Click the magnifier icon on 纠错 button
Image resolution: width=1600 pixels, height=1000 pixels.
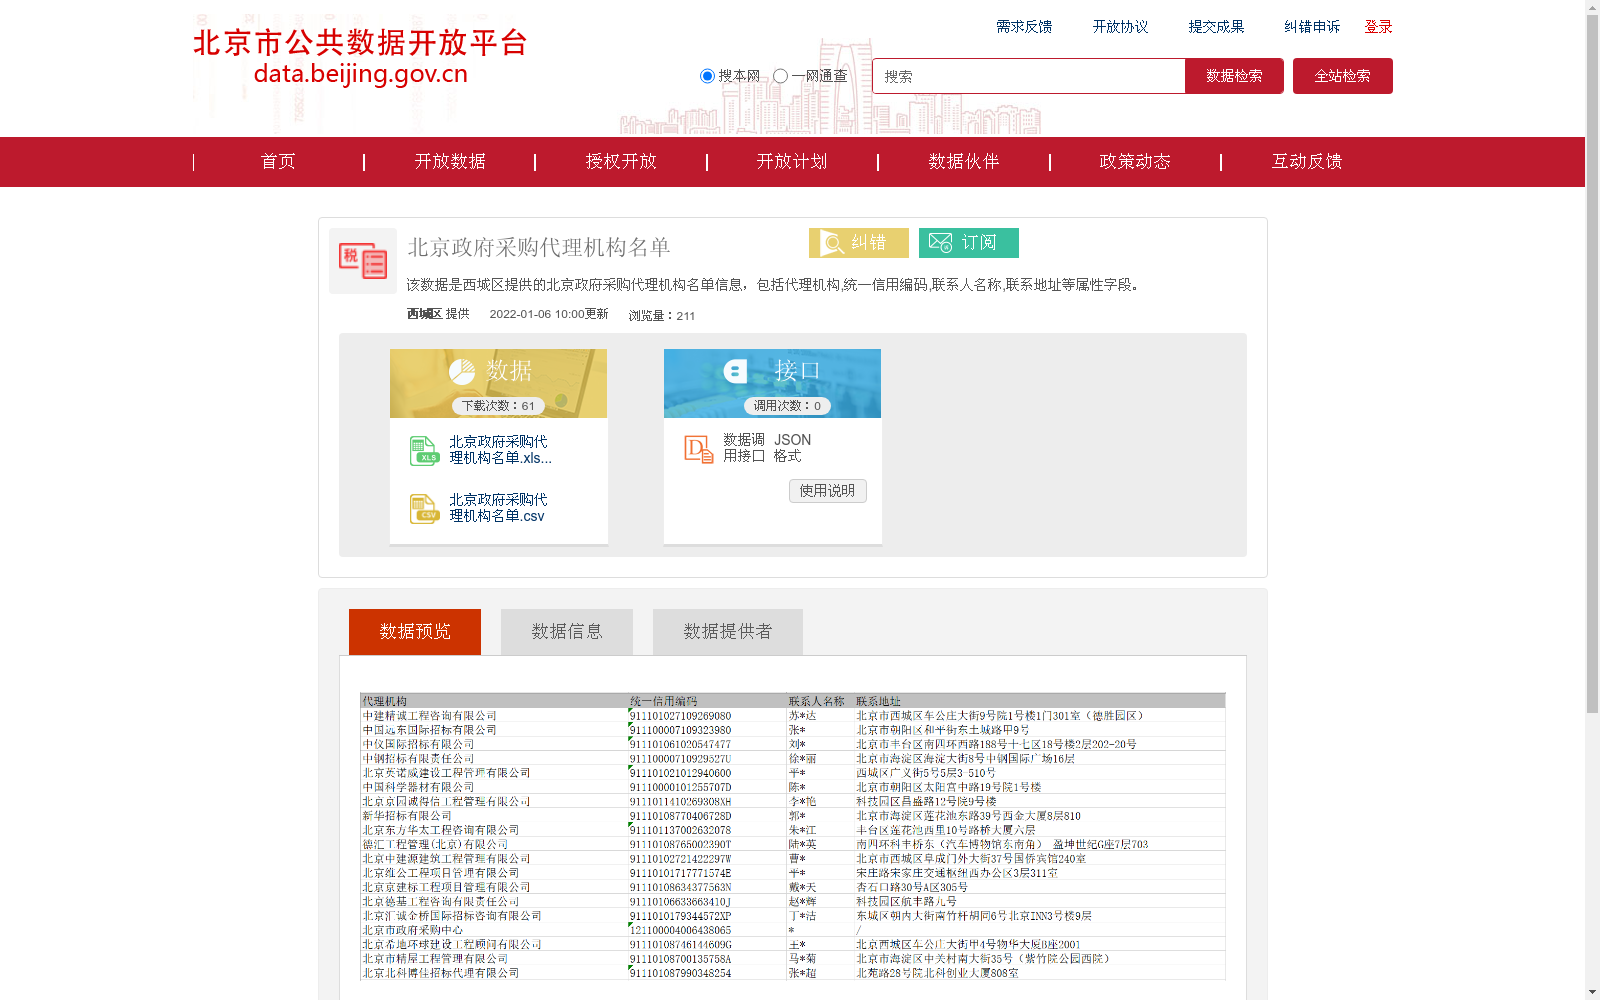coord(833,243)
